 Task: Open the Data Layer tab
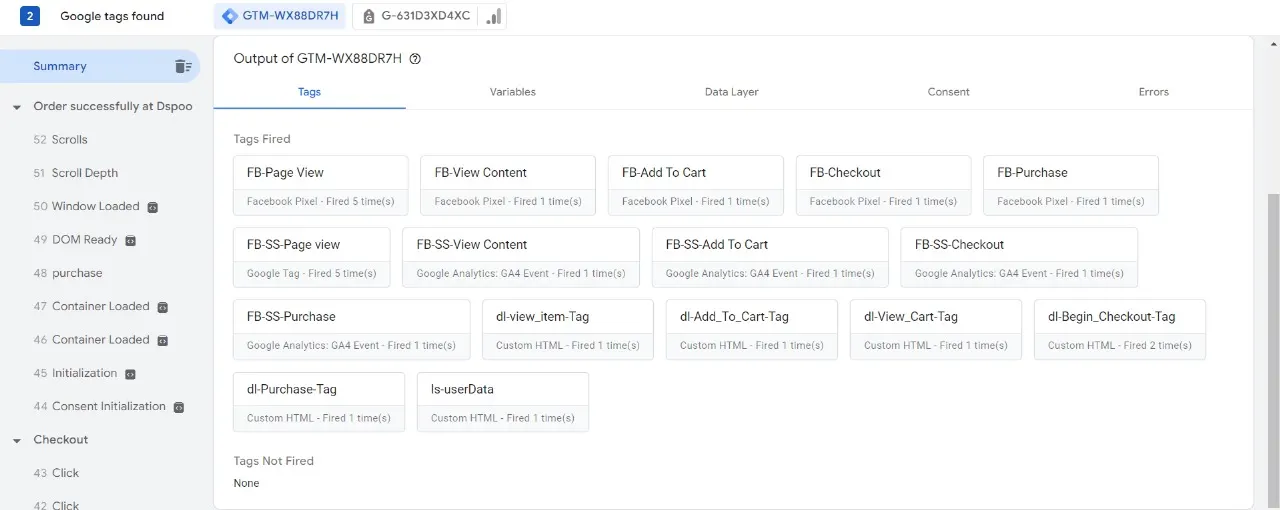pyautogui.click(x=732, y=92)
